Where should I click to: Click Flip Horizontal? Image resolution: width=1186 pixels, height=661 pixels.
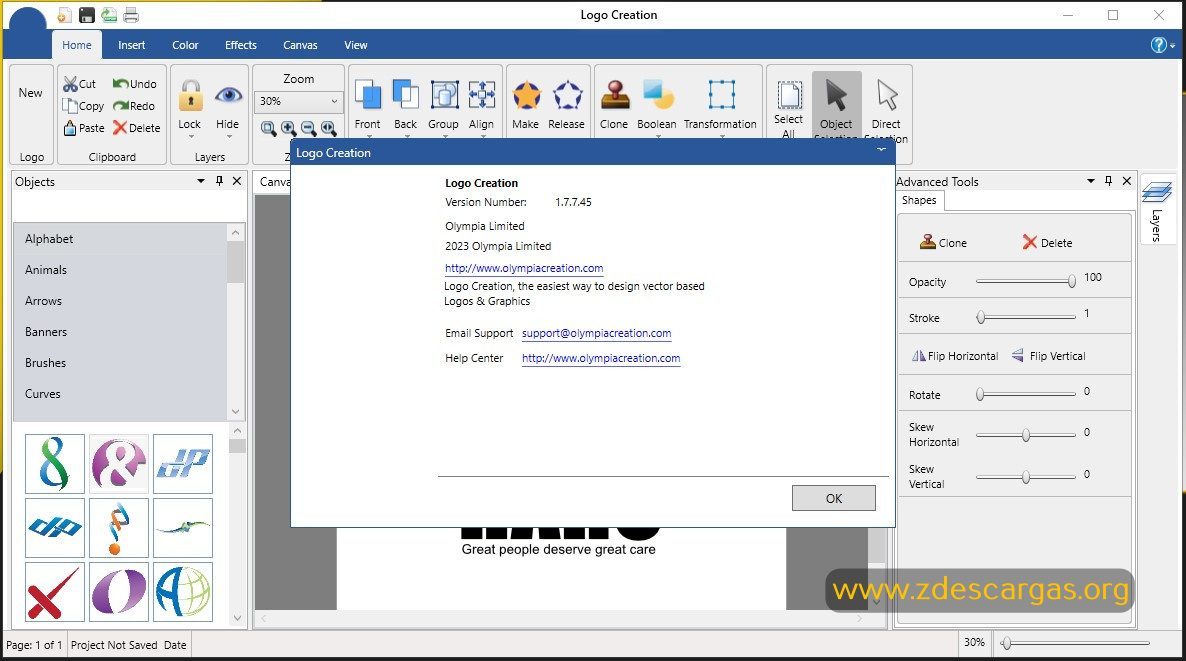(955, 355)
